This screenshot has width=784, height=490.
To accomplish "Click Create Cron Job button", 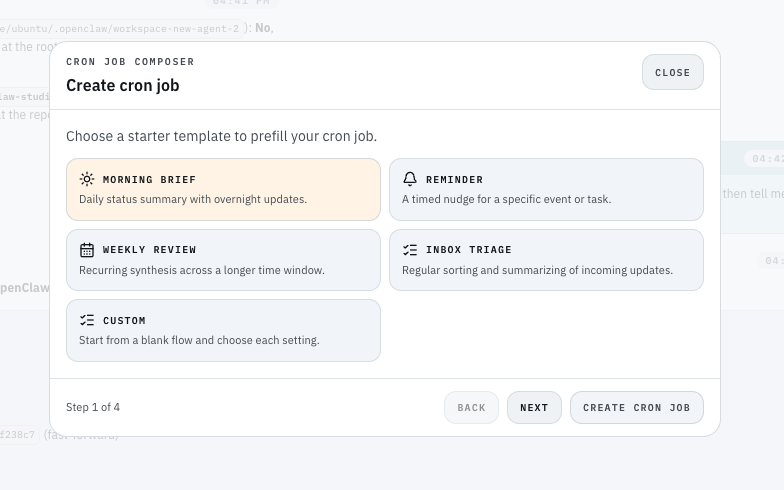I will (x=636, y=408).
